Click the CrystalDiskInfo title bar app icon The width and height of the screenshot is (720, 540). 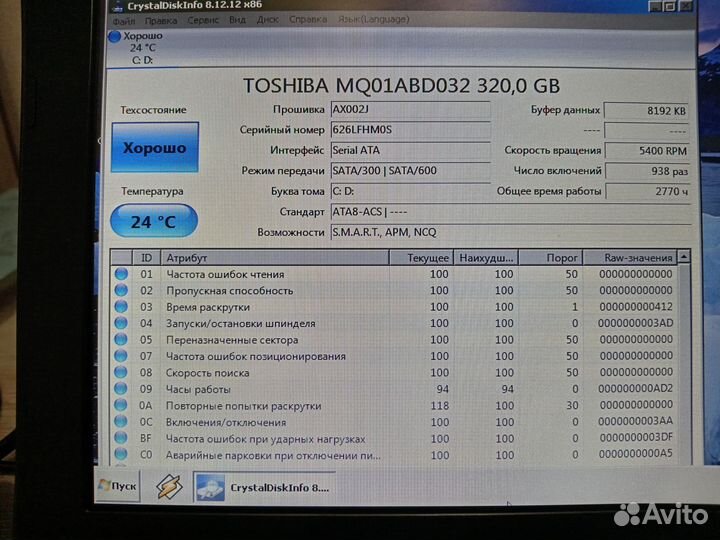pos(118,6)
